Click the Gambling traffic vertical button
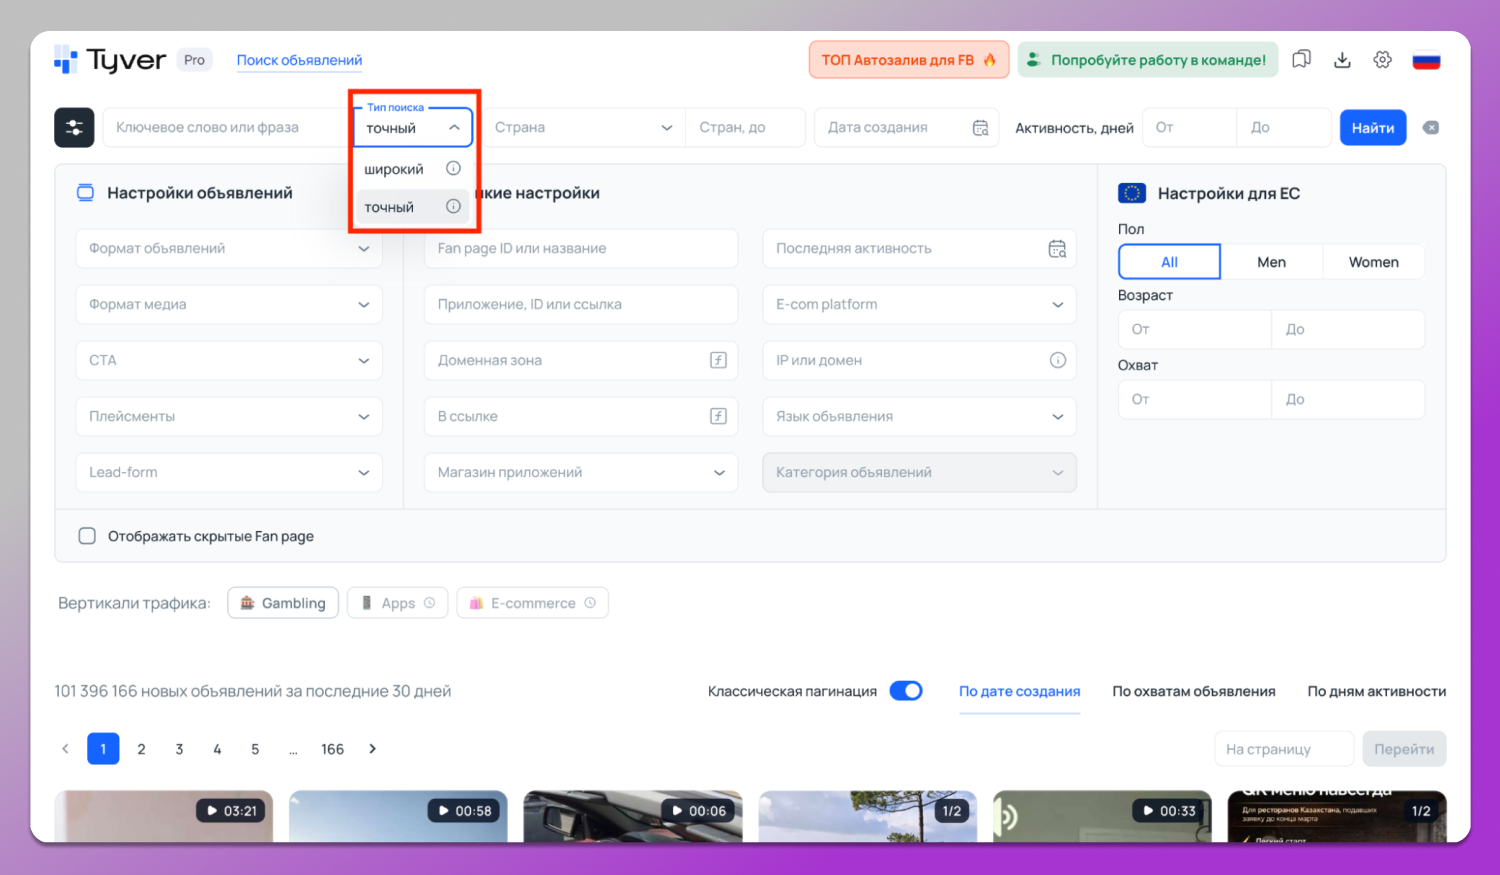The image size is (1500, 875). tap(283, 603)
